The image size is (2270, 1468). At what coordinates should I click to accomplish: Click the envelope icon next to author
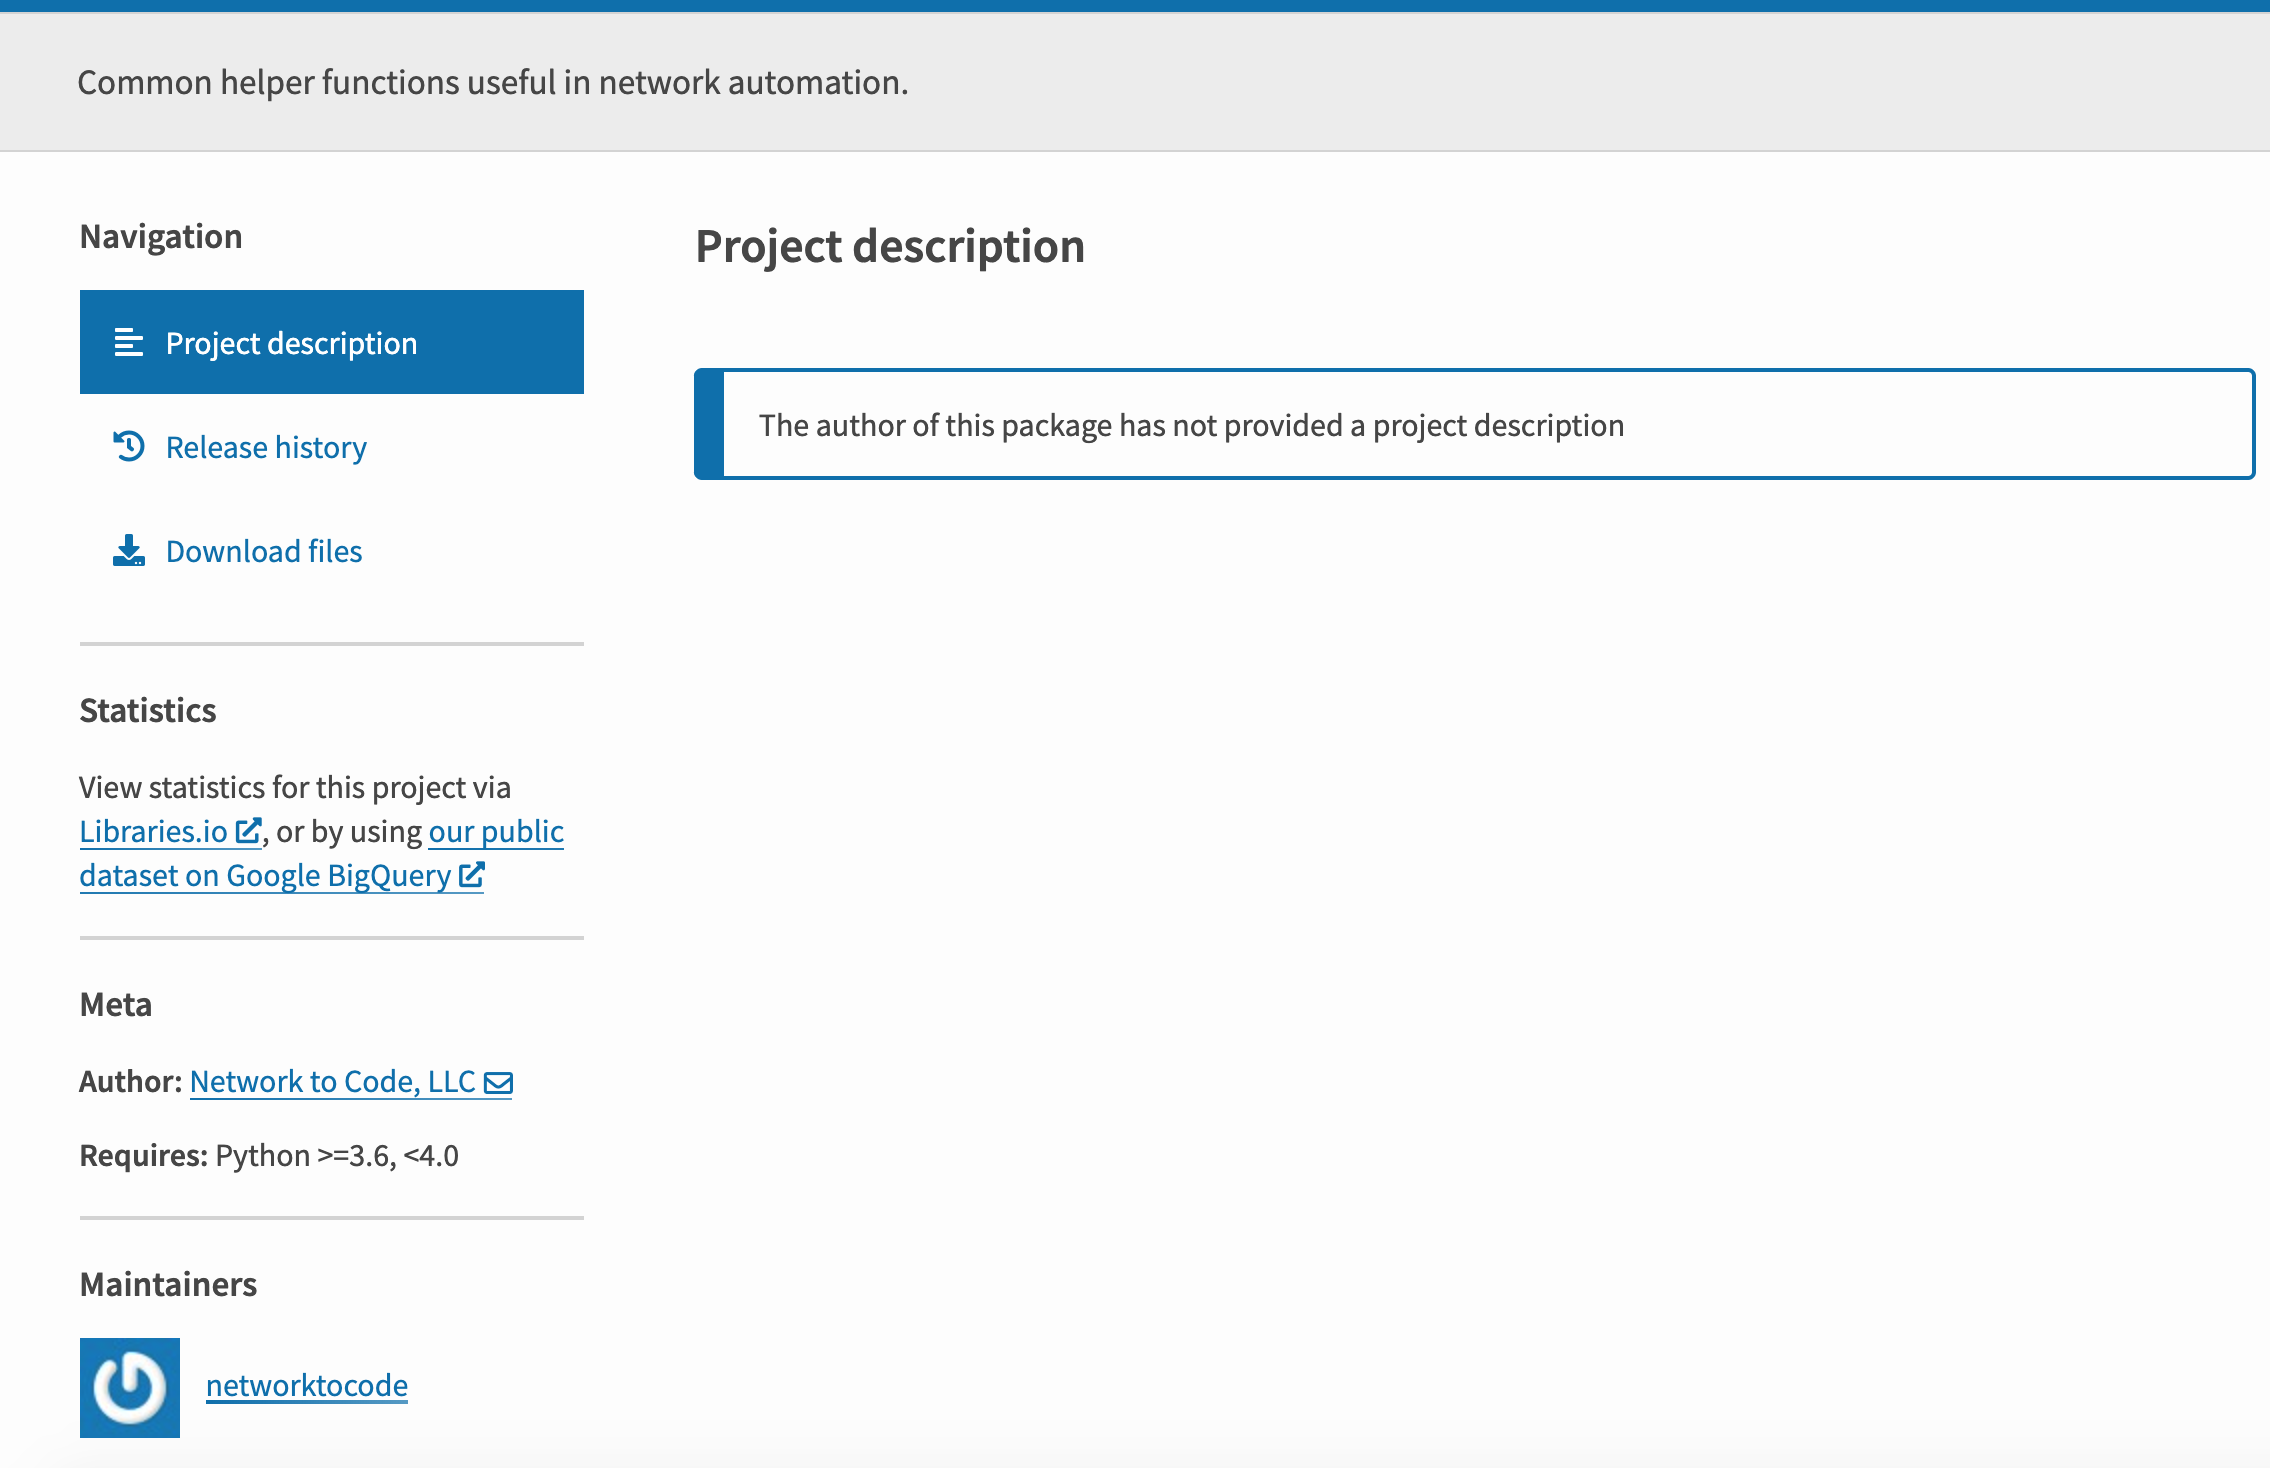pos(498,1082)
